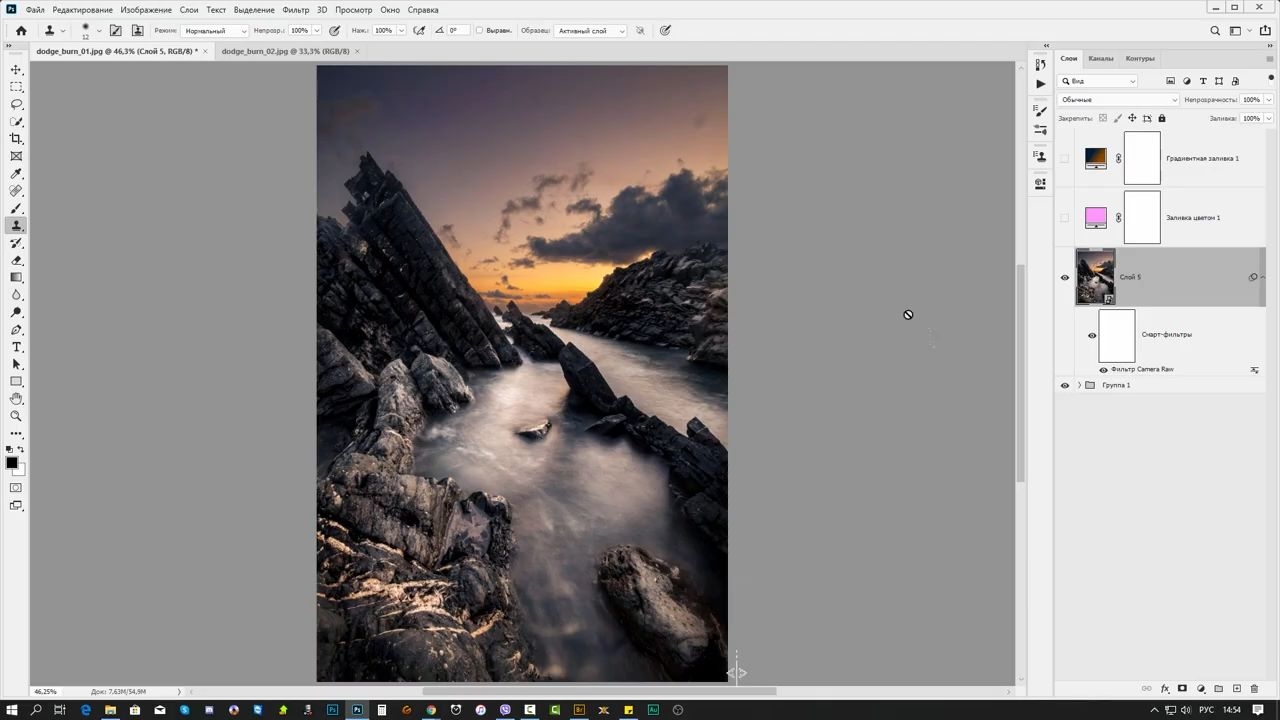
Task: Expand the Группа 1 layer group
Action: pyautogui.click(x=1079, y=385)
